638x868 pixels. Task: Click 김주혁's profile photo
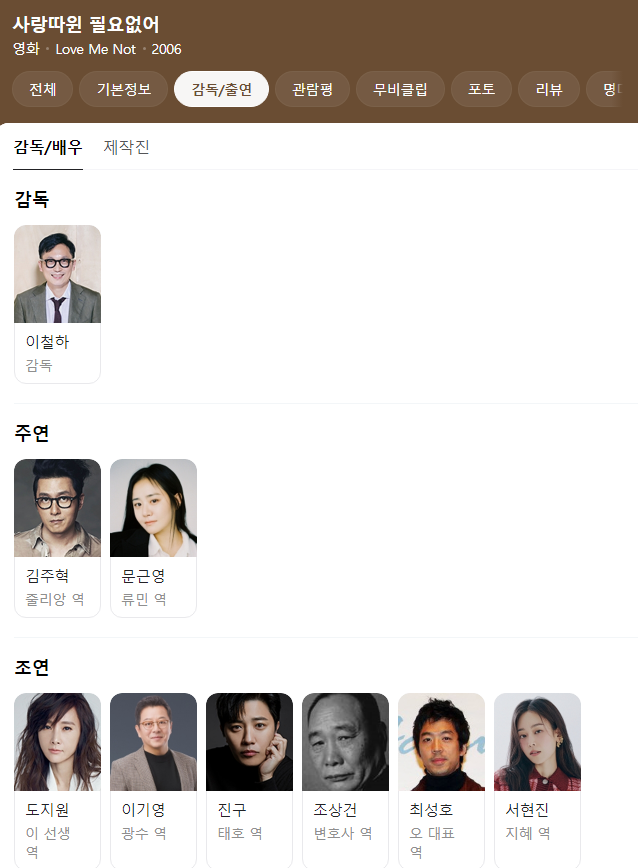point(58,508)
